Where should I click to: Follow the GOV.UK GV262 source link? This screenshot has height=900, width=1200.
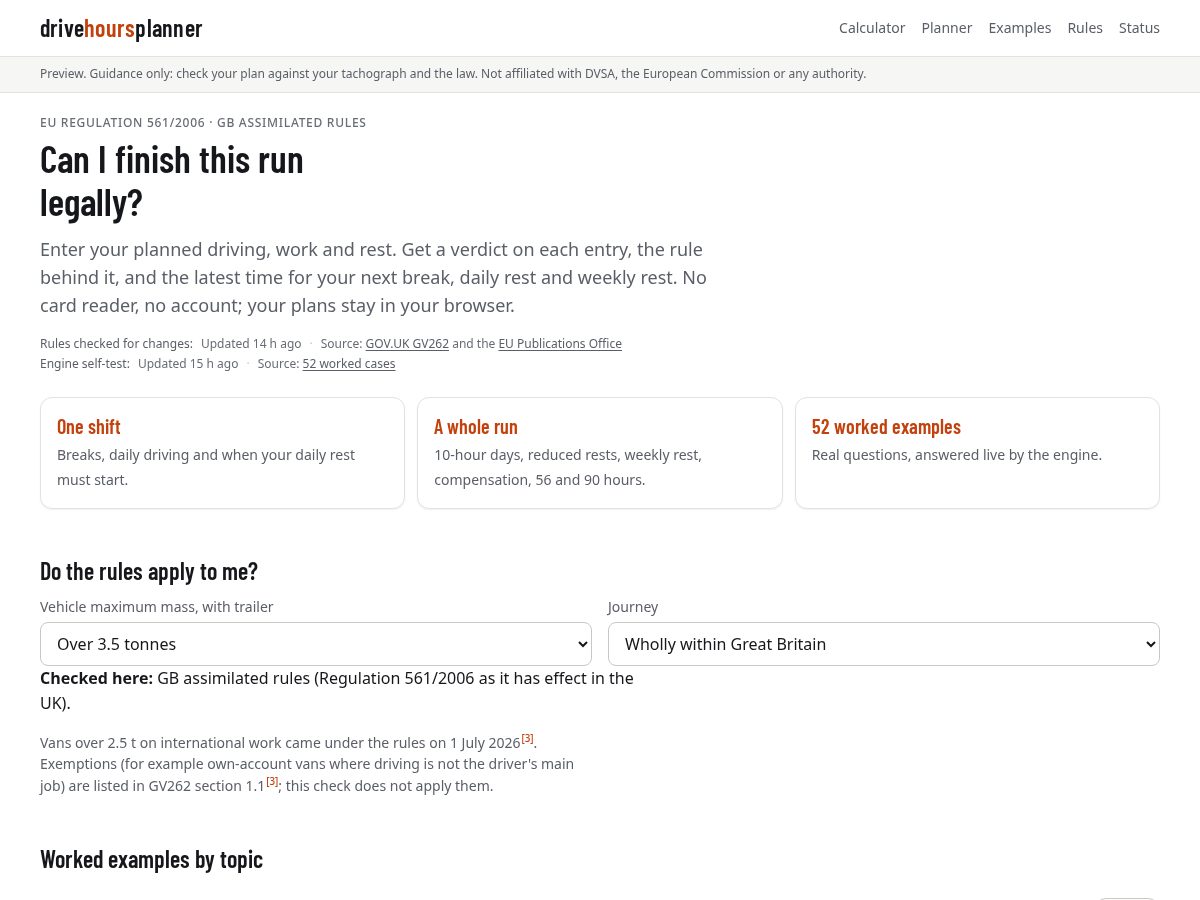click(407, 344)
